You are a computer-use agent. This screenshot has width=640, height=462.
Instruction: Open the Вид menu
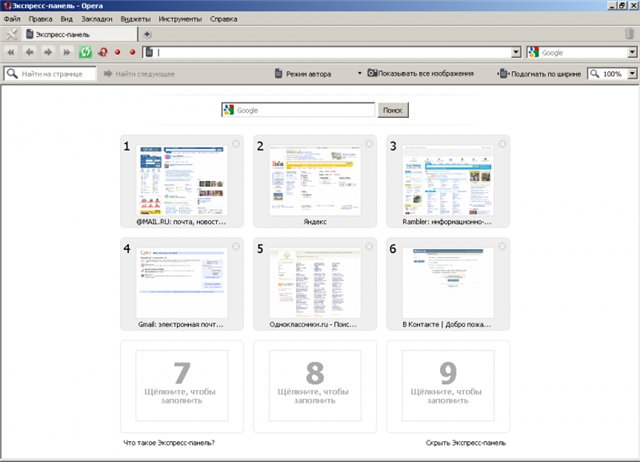point(67,19)
